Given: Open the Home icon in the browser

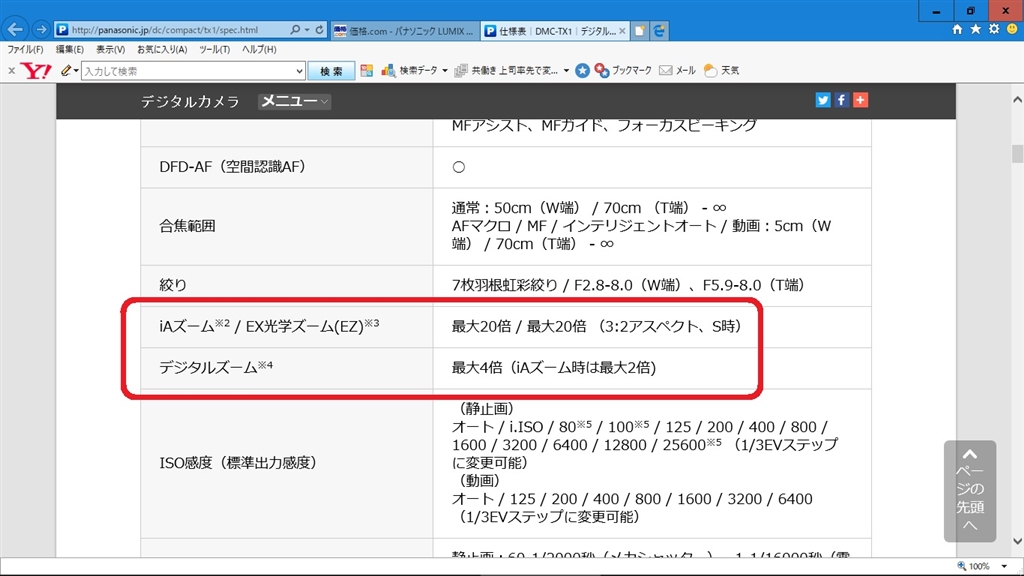Looking at the screenshot, I should pyautogui.click(x=957, y=29).
